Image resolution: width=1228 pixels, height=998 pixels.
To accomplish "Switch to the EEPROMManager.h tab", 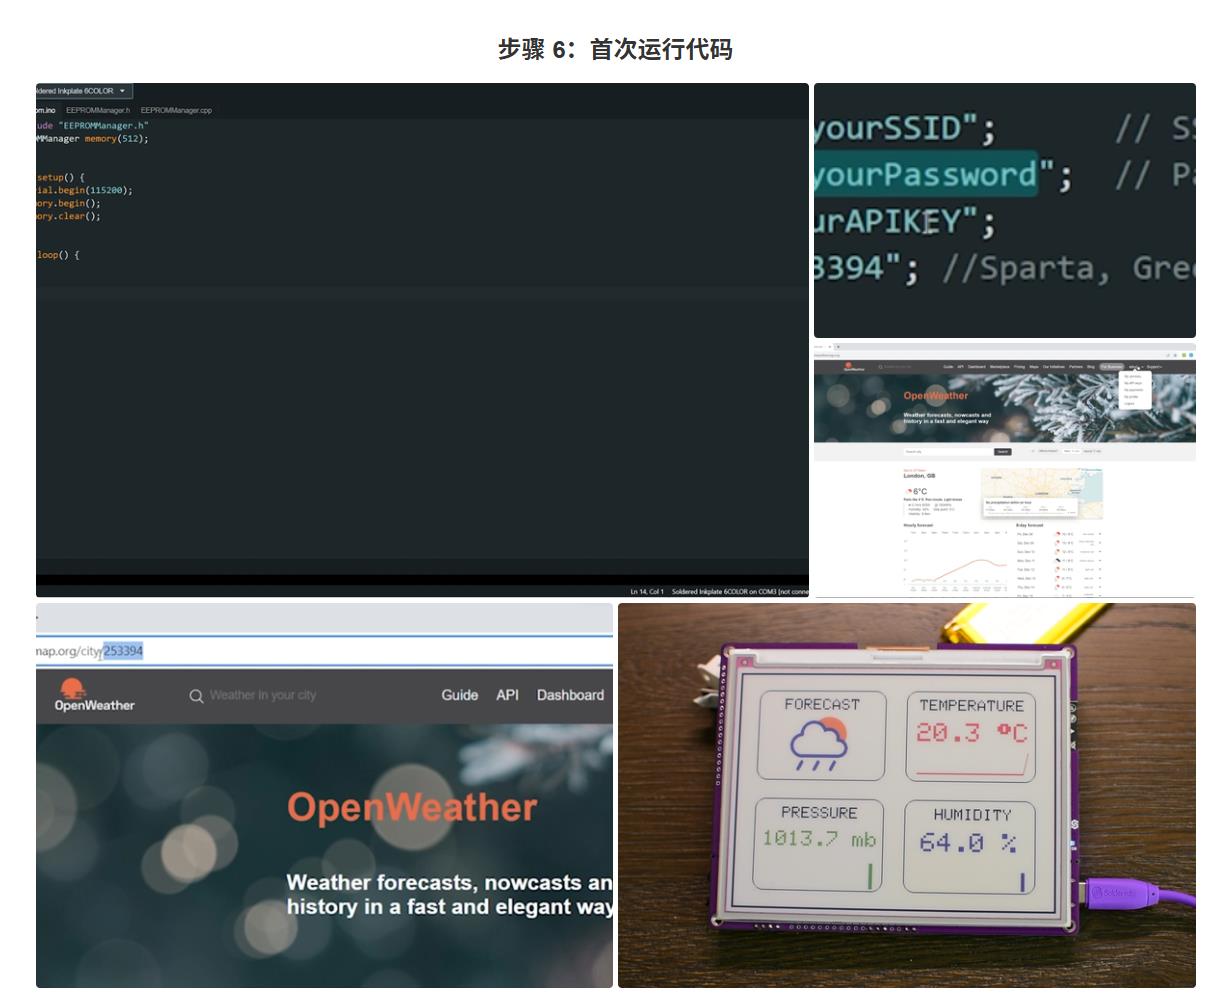I will (98, 110).
